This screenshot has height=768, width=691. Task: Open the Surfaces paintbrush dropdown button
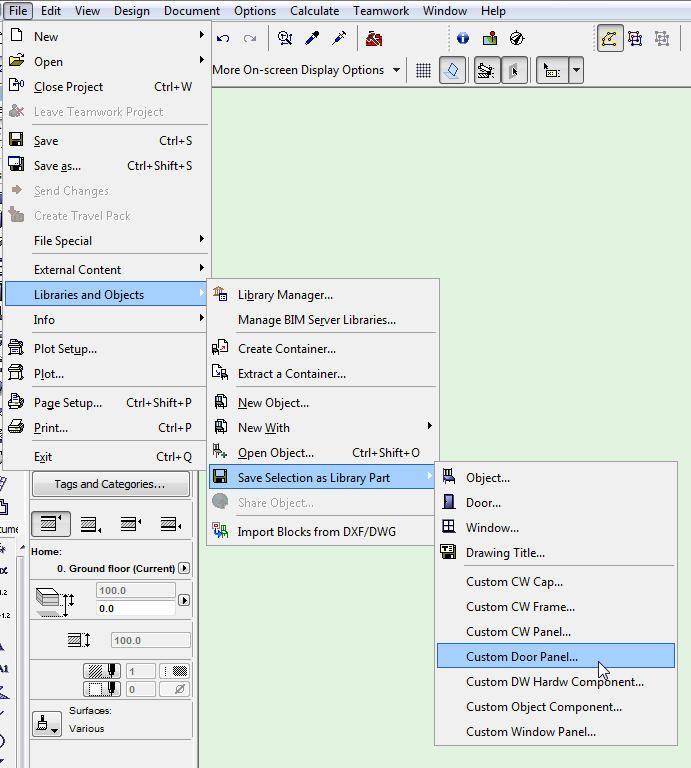point(47,724)
